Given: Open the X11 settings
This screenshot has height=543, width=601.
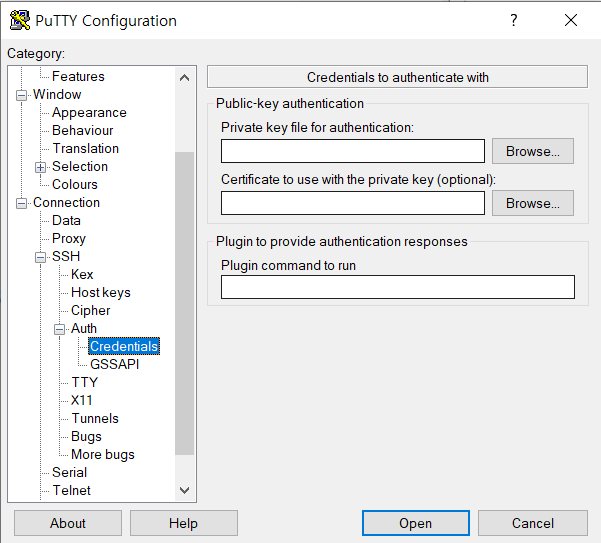Looking at the screenshot, I should (82, 400).
